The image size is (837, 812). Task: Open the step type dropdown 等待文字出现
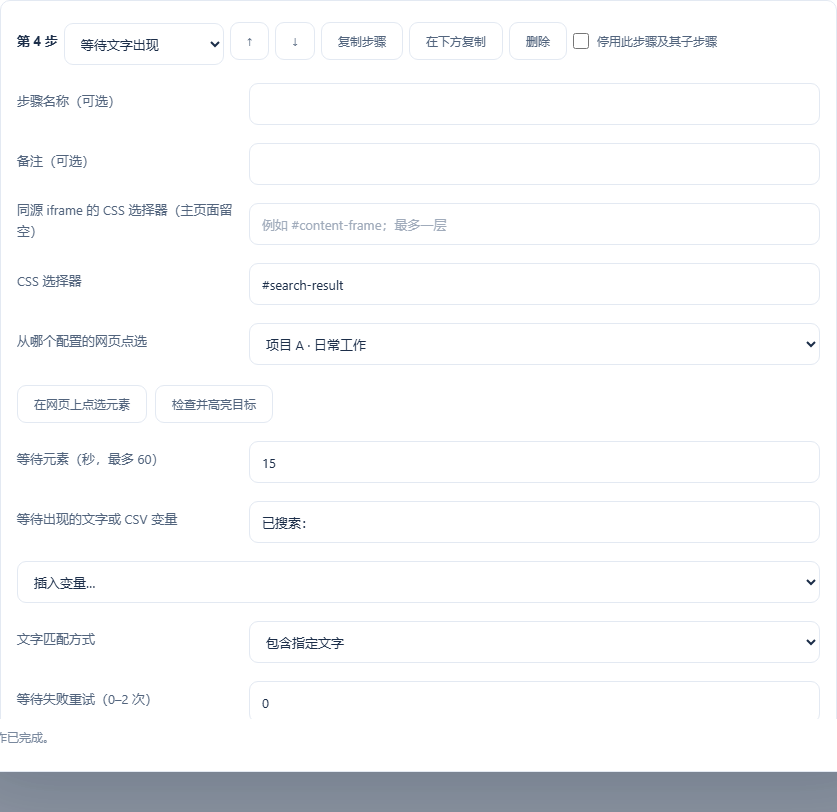pos(144,44)
